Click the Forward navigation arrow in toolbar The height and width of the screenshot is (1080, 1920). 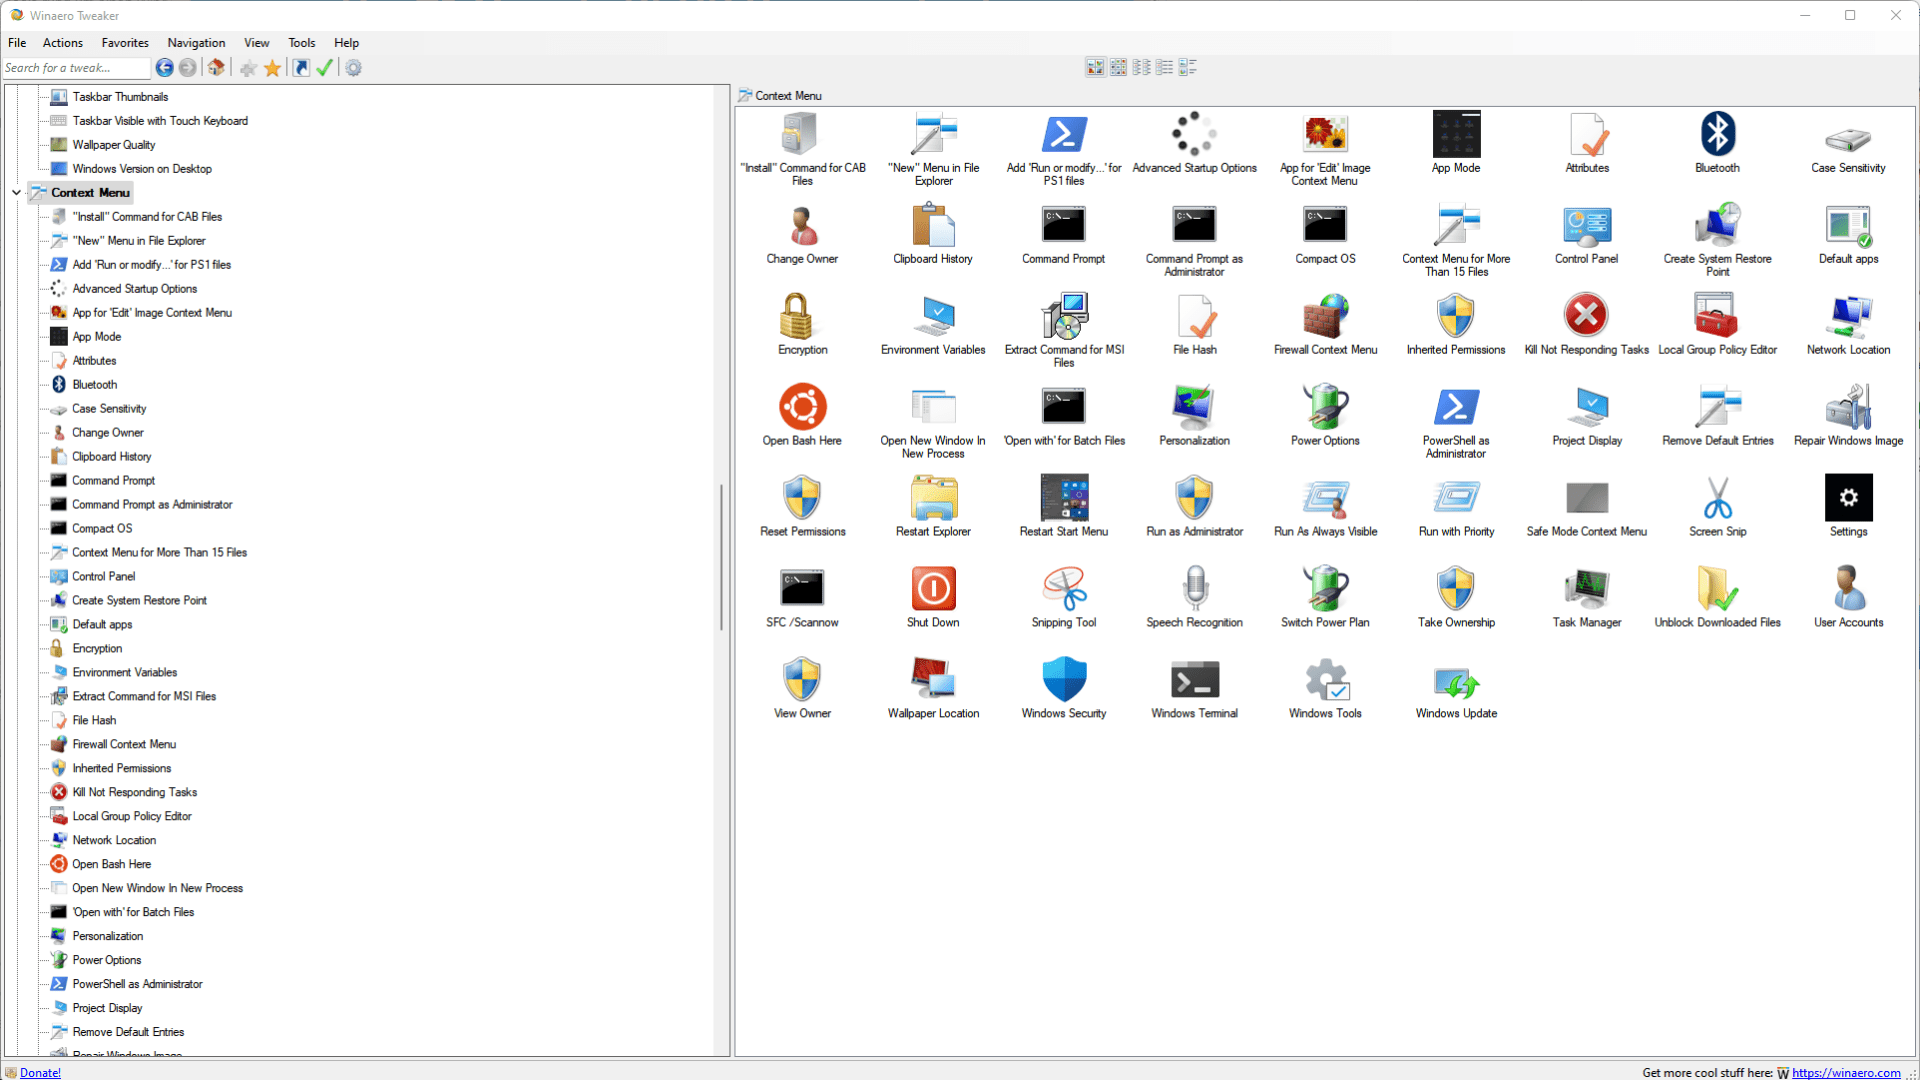[187, 68]
